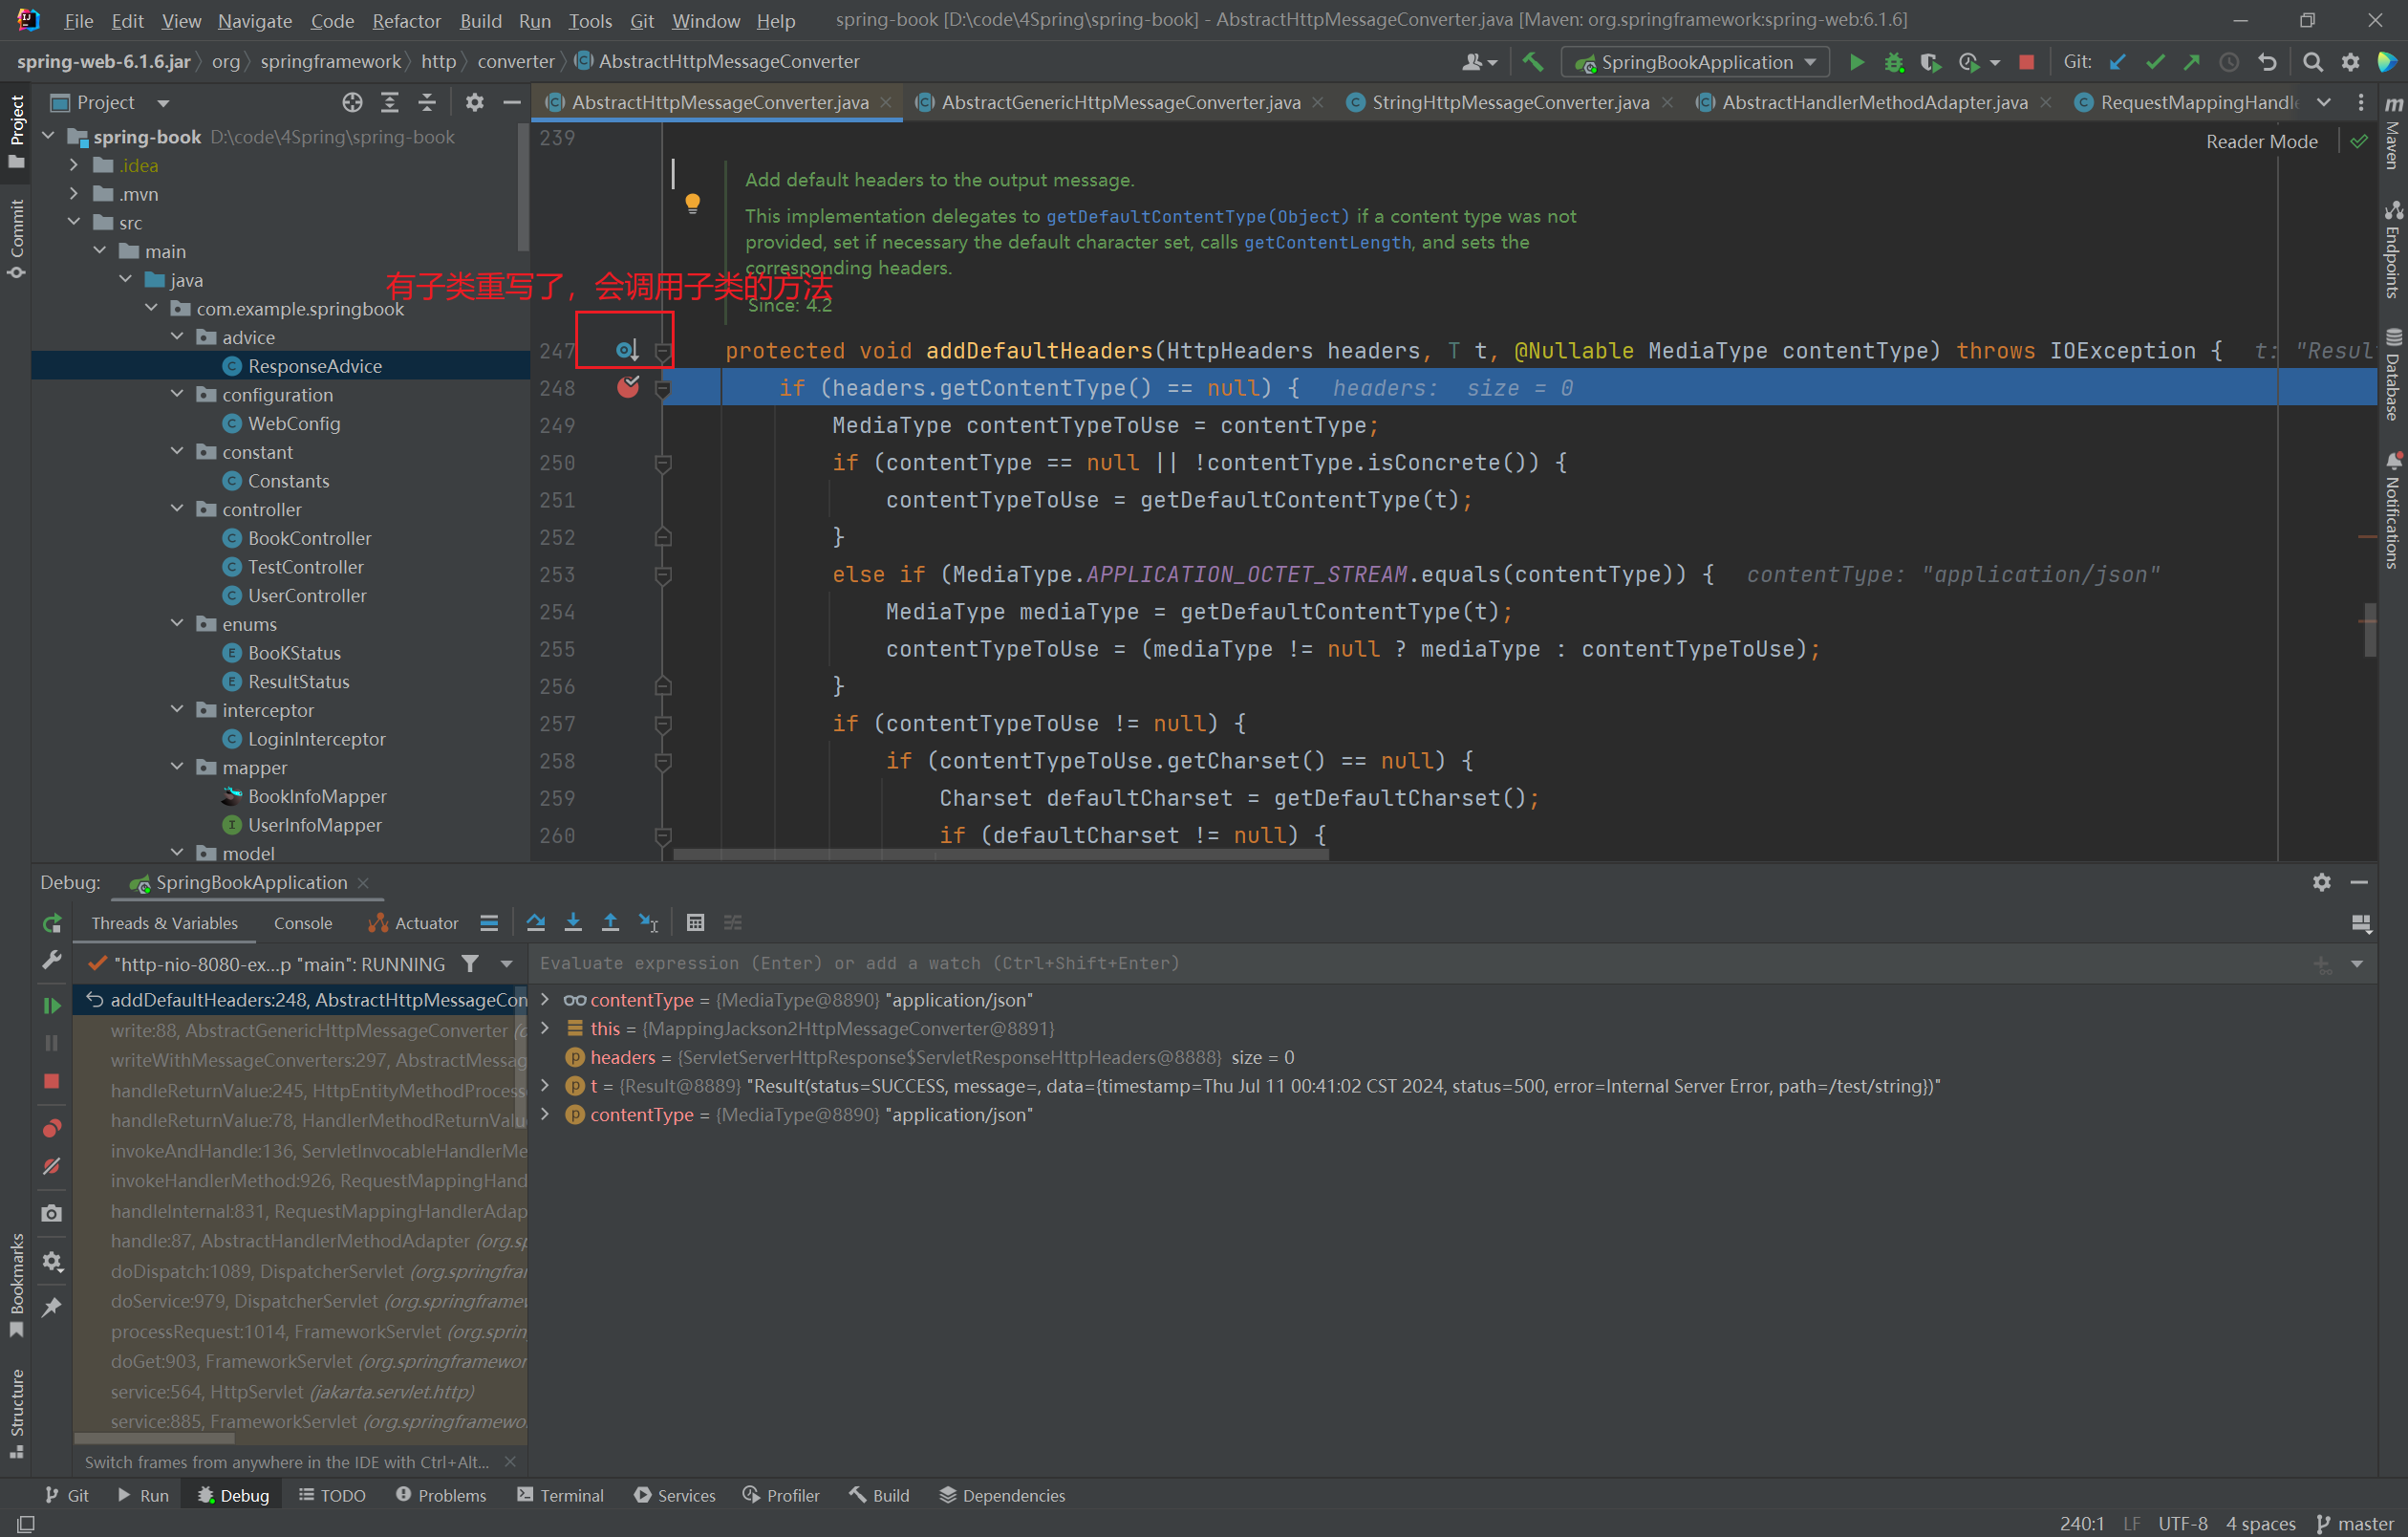Collapse the controller package
Screen dimensions: 2408x1537
177,509
